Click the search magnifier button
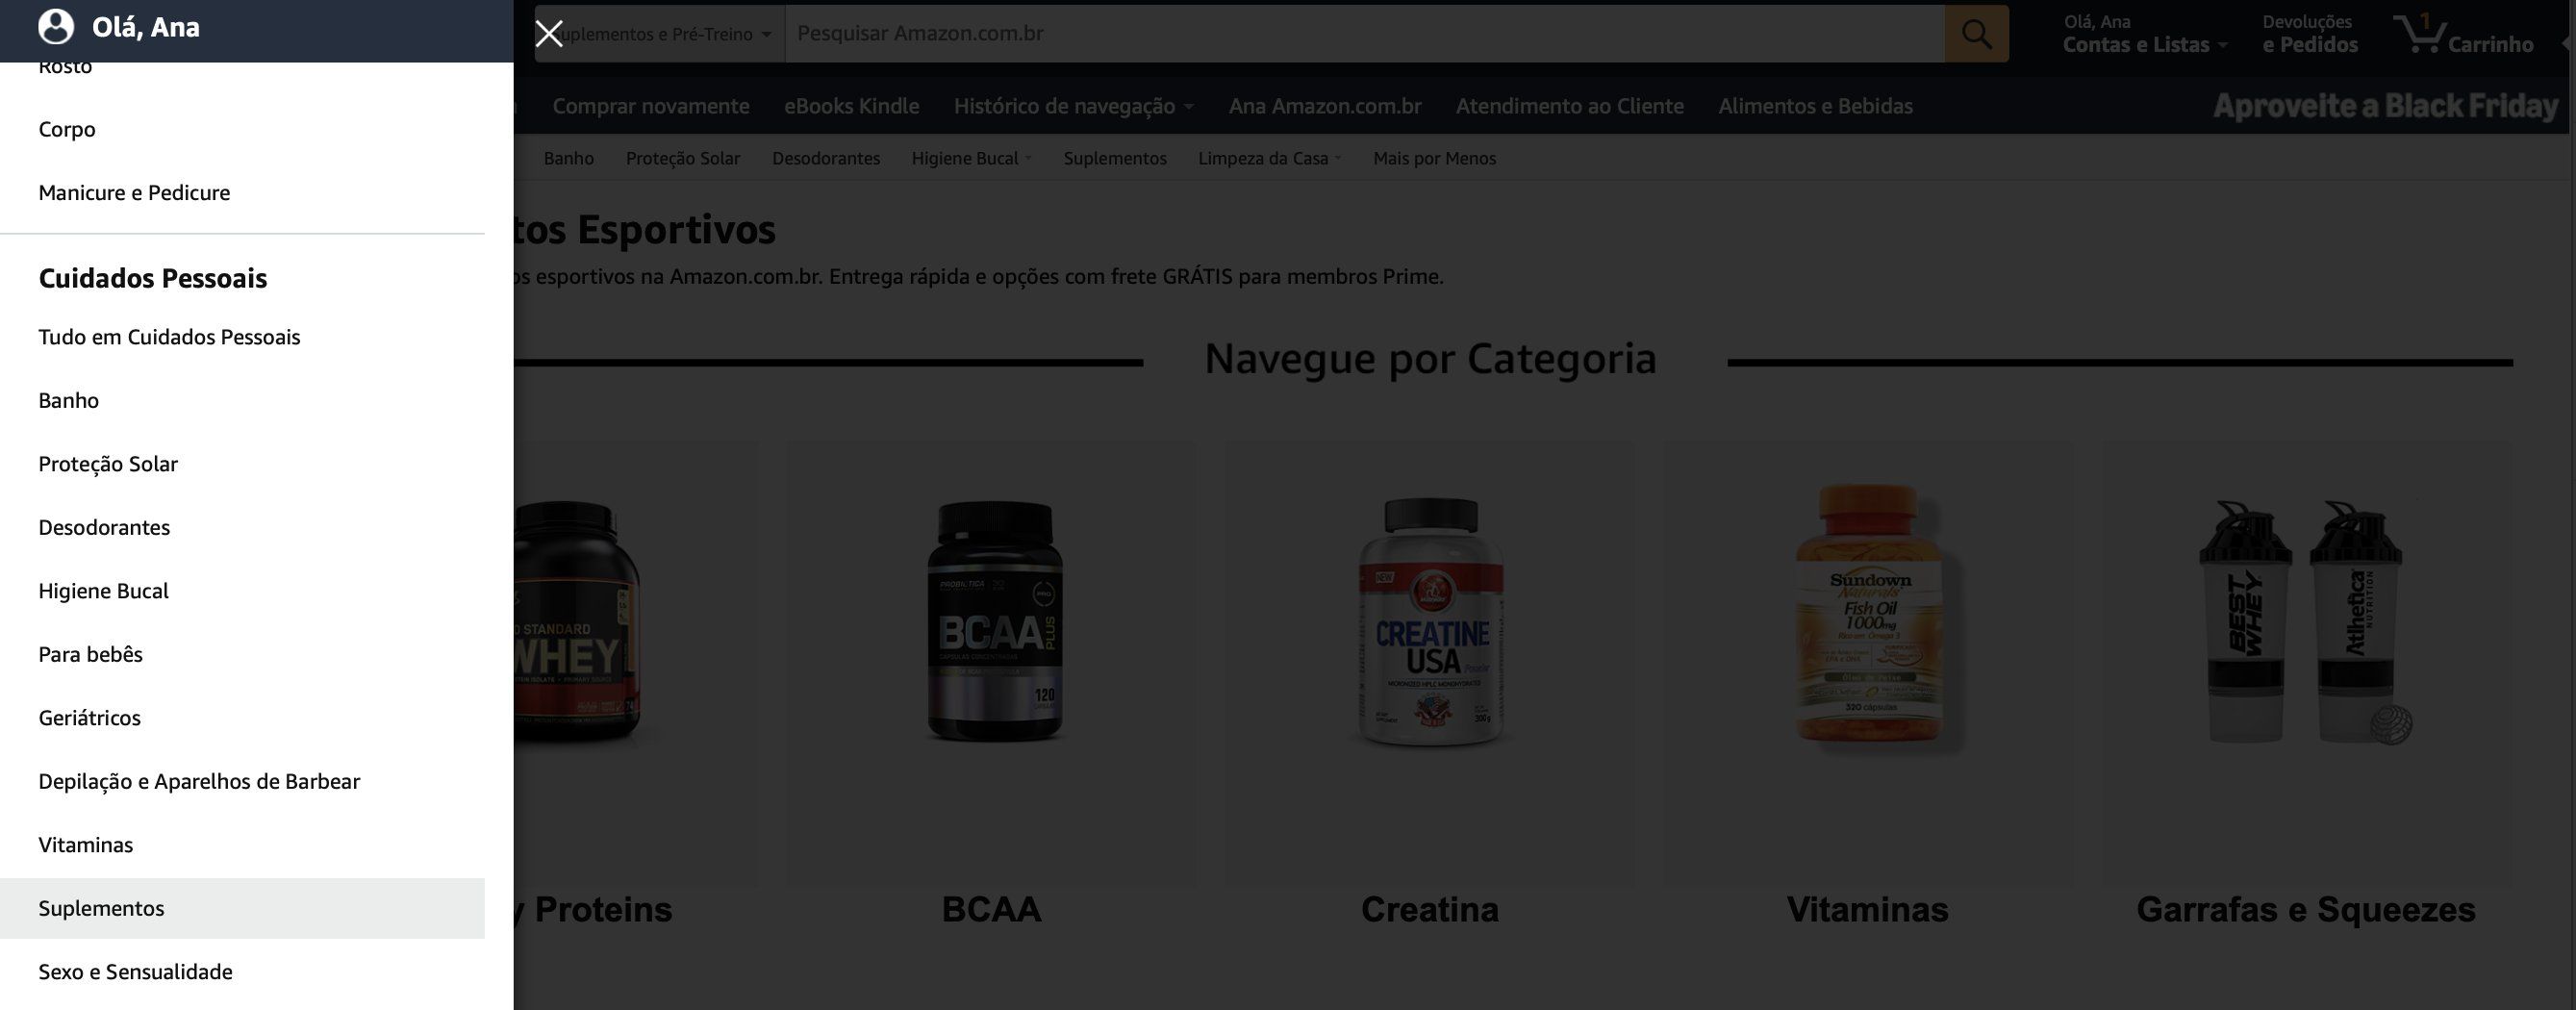Screen dimensions: 2576x1010 tap(1976, 34)
